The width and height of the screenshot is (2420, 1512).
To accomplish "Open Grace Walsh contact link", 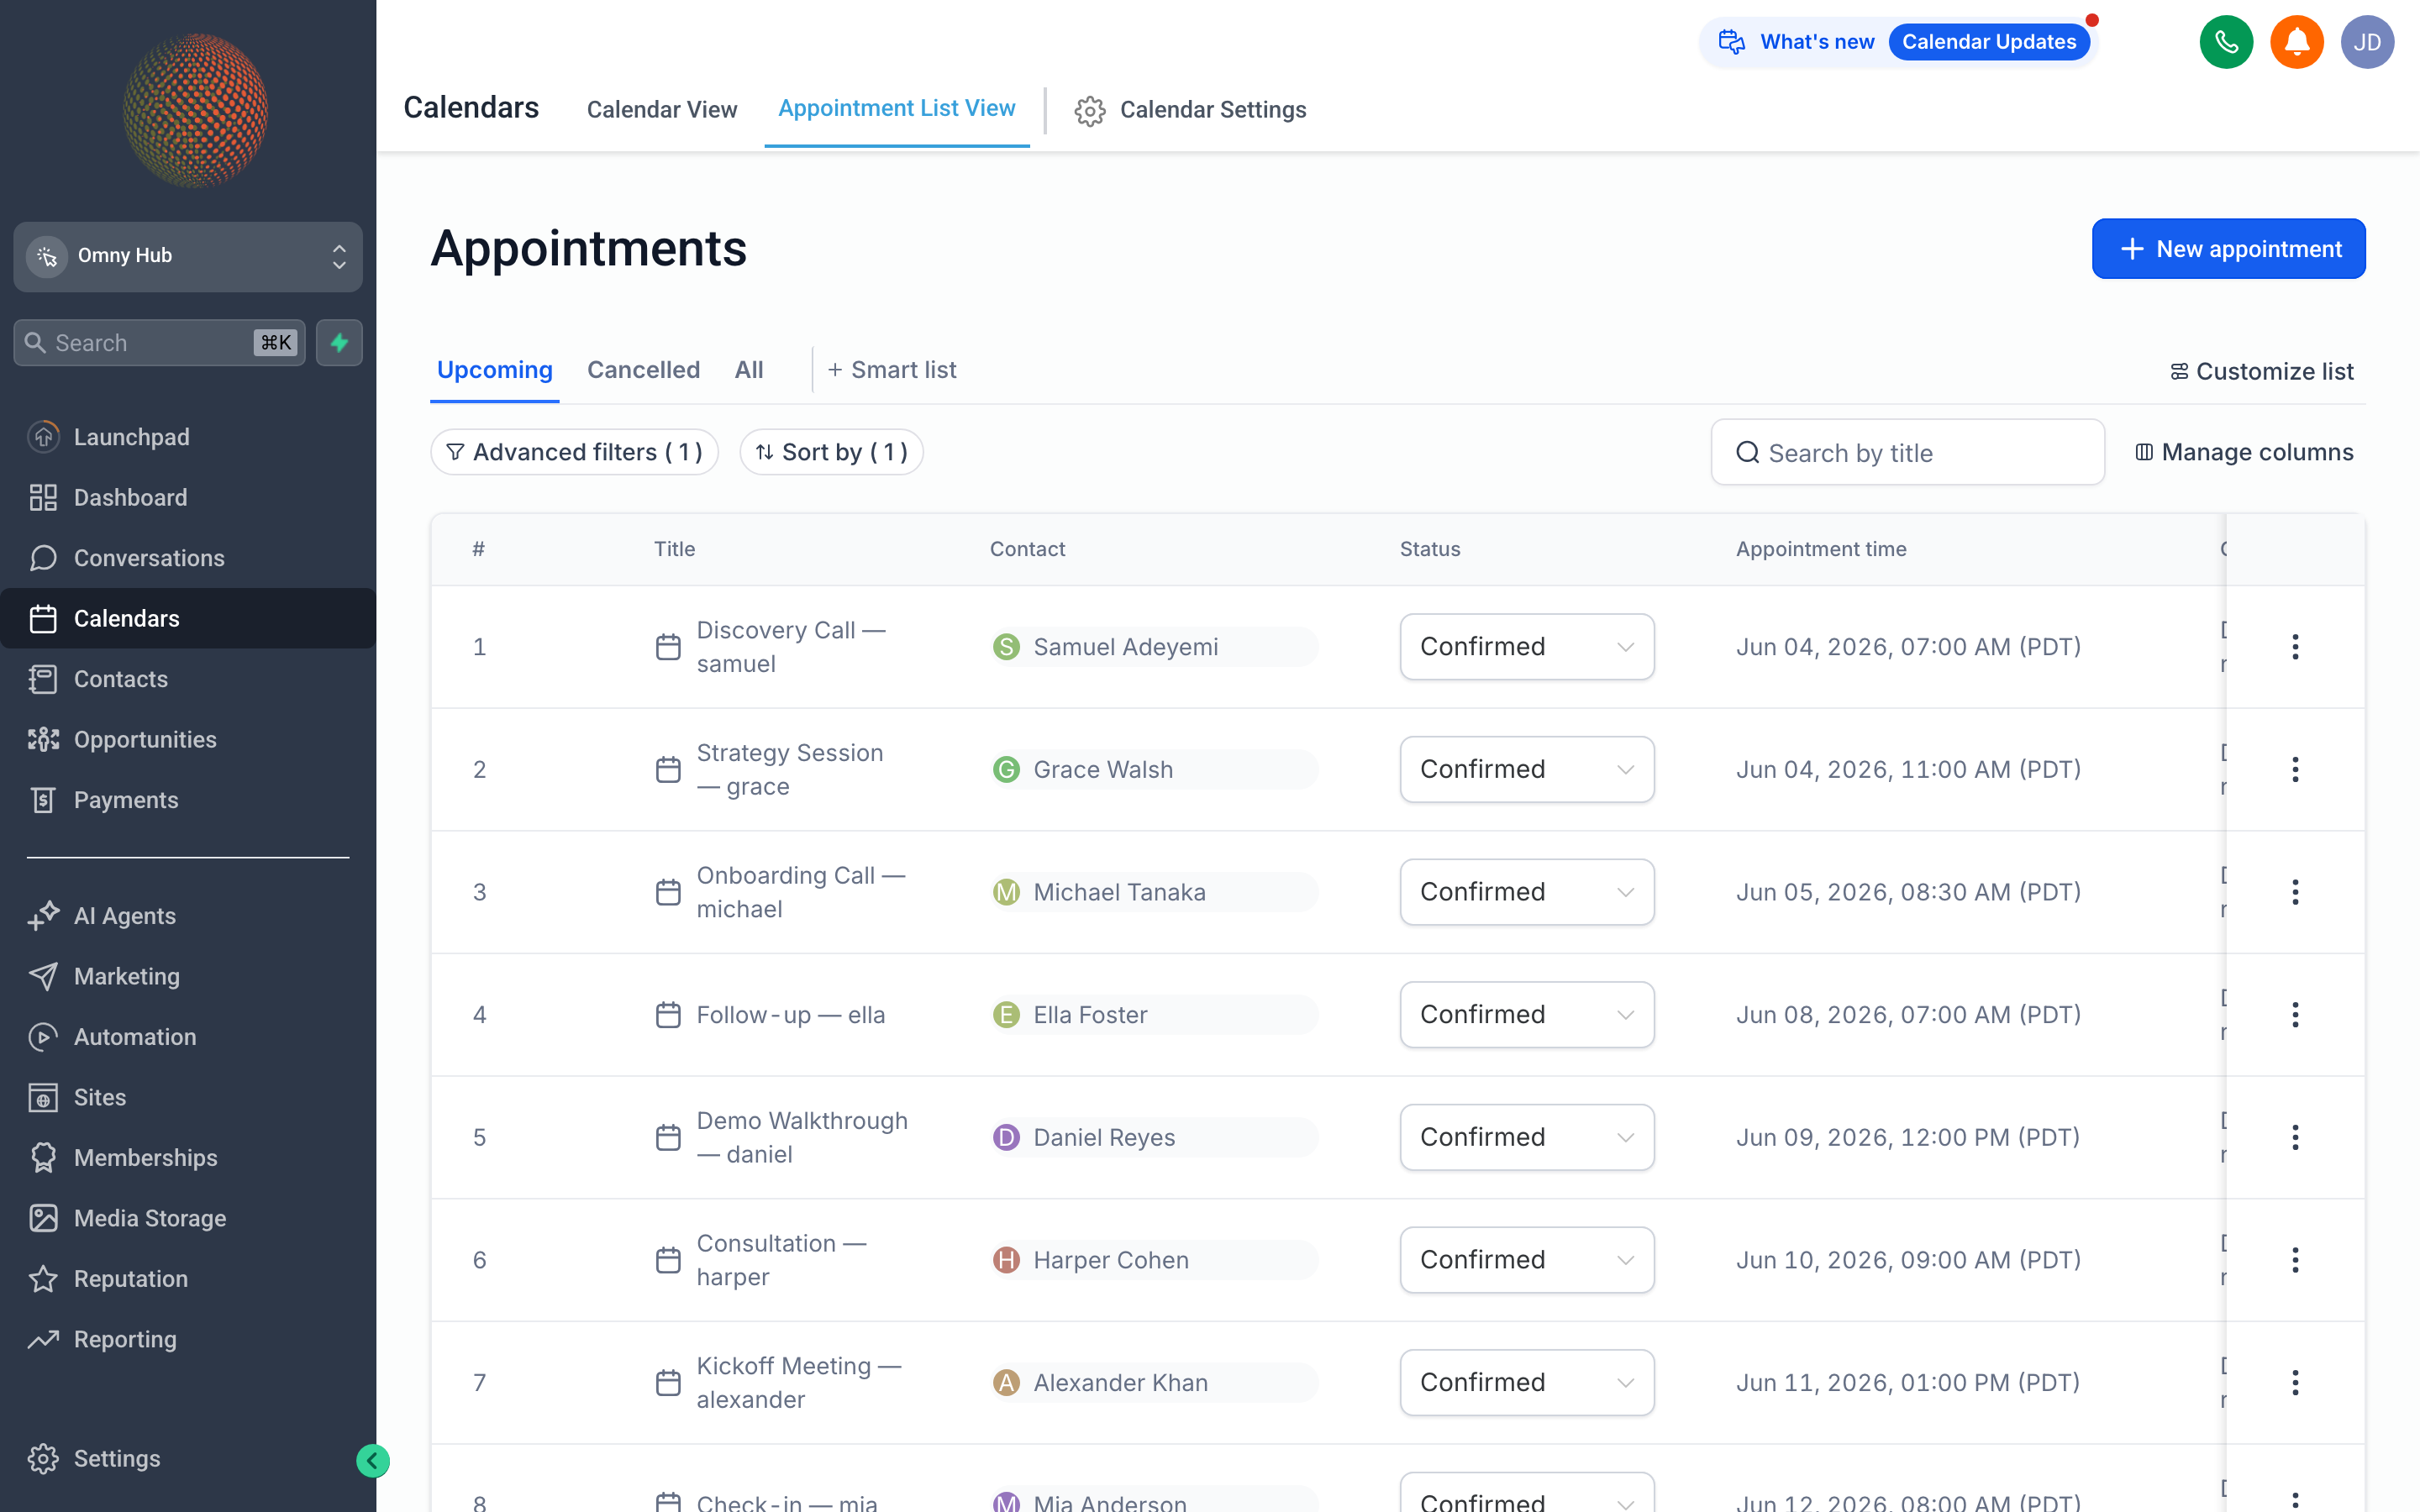I will click(1154, 769).
